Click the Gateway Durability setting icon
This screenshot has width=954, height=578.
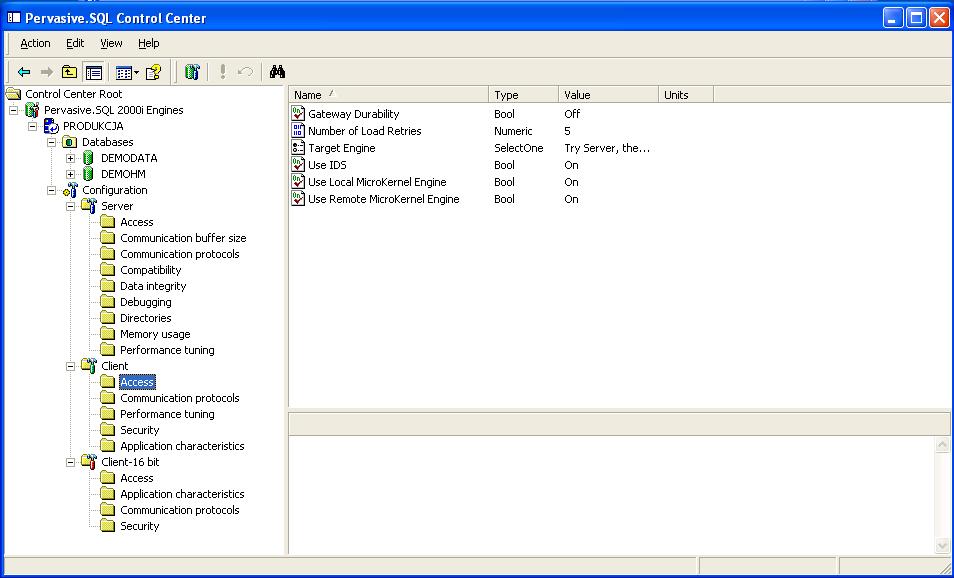pos(298,114)
